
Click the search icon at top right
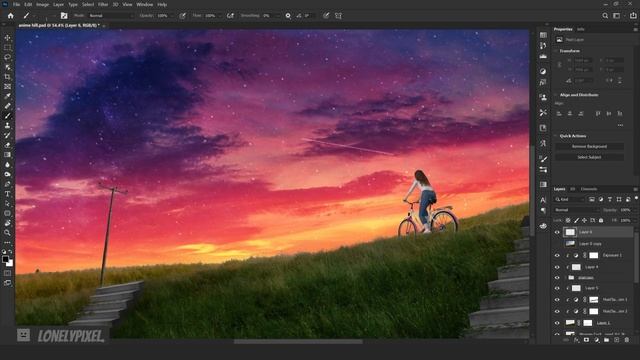pos(605,16)
